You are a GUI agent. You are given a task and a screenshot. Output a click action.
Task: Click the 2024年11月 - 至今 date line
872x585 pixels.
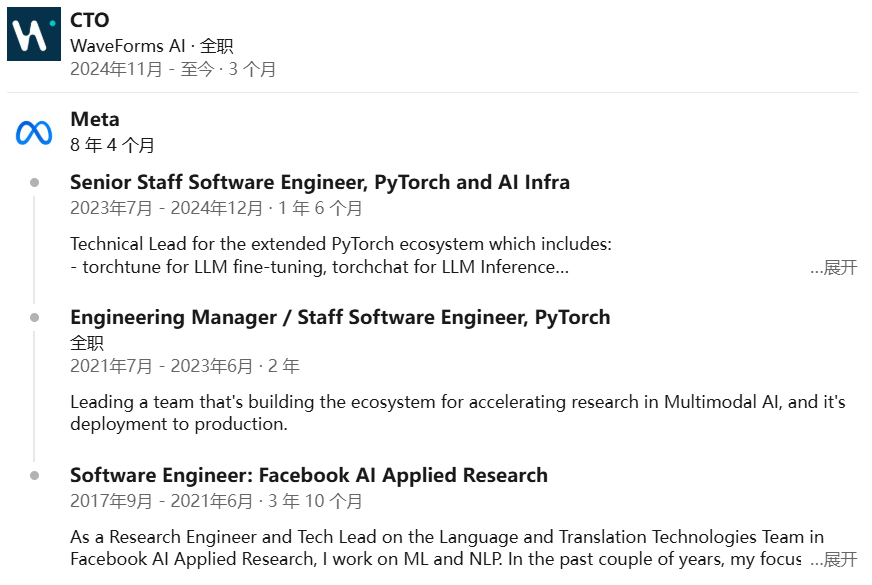[172, 70]
